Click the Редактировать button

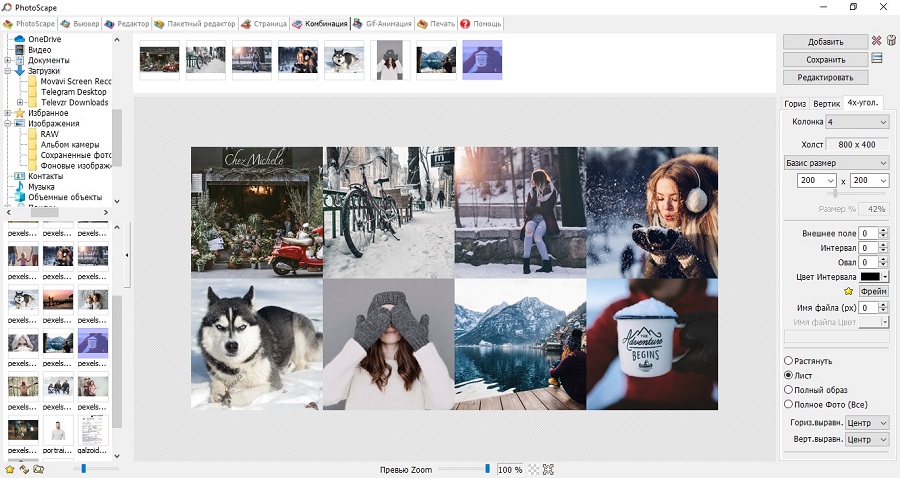tap(825, 77)
